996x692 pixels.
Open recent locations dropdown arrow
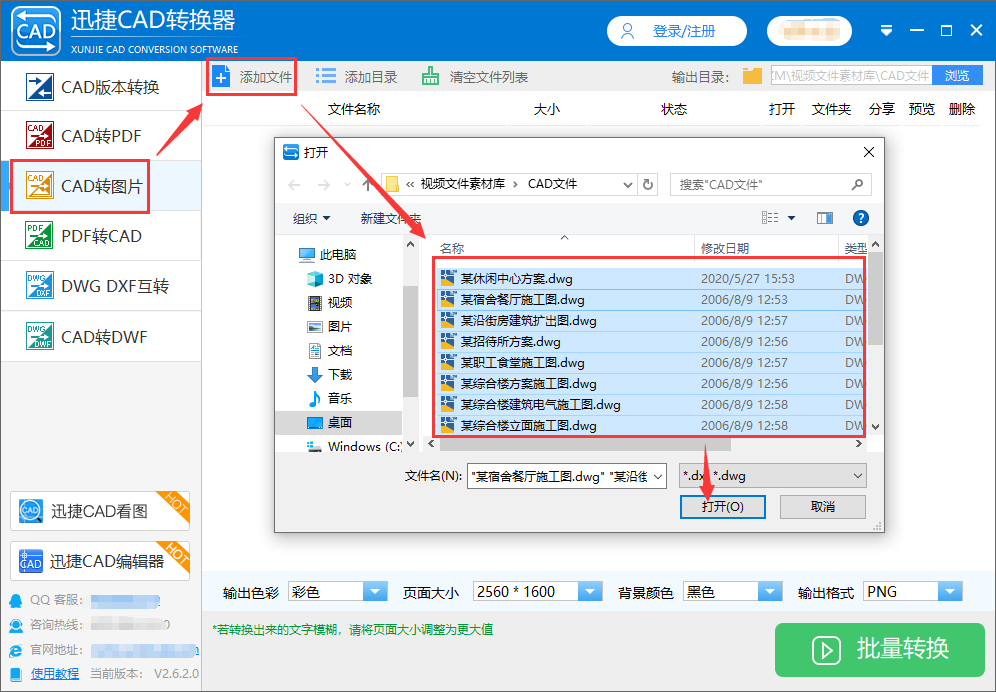tap(347, 185)
